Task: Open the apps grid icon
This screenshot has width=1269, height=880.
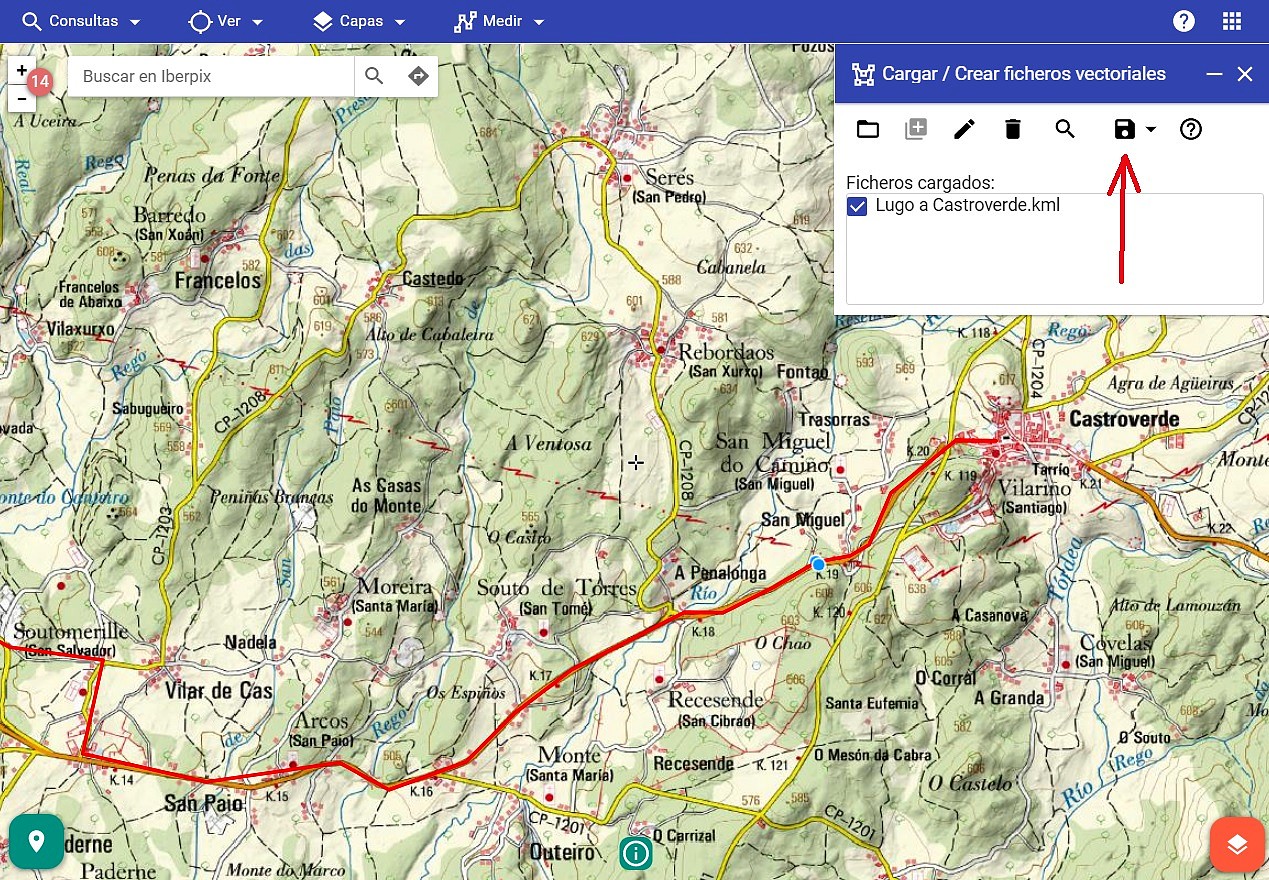Action: click(x=1232, y=21)
